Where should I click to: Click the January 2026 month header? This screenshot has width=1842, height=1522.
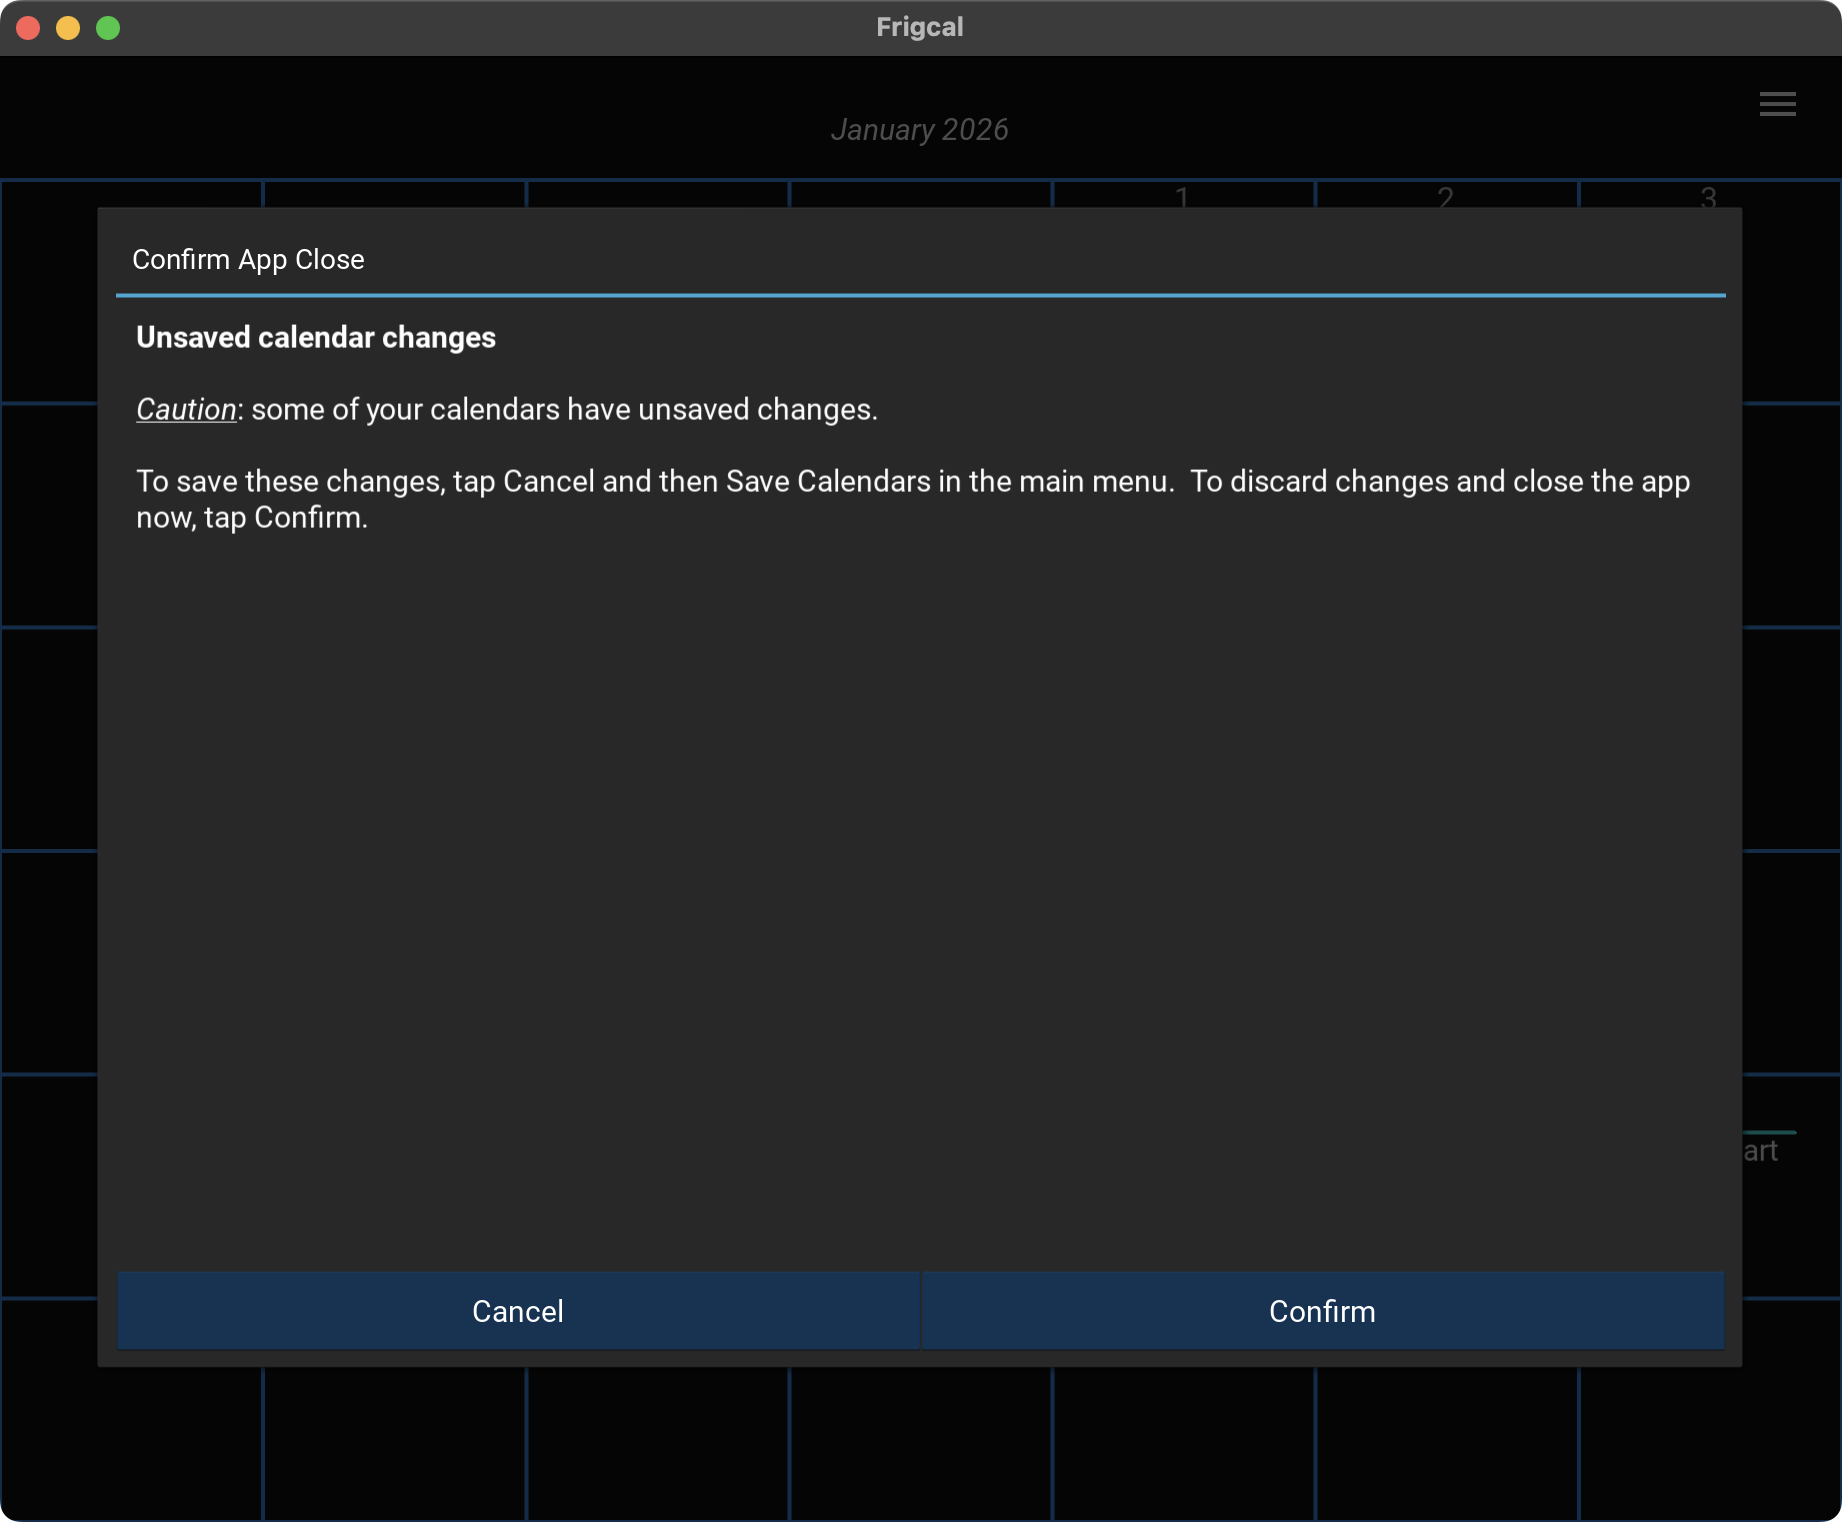click(919, 130)
